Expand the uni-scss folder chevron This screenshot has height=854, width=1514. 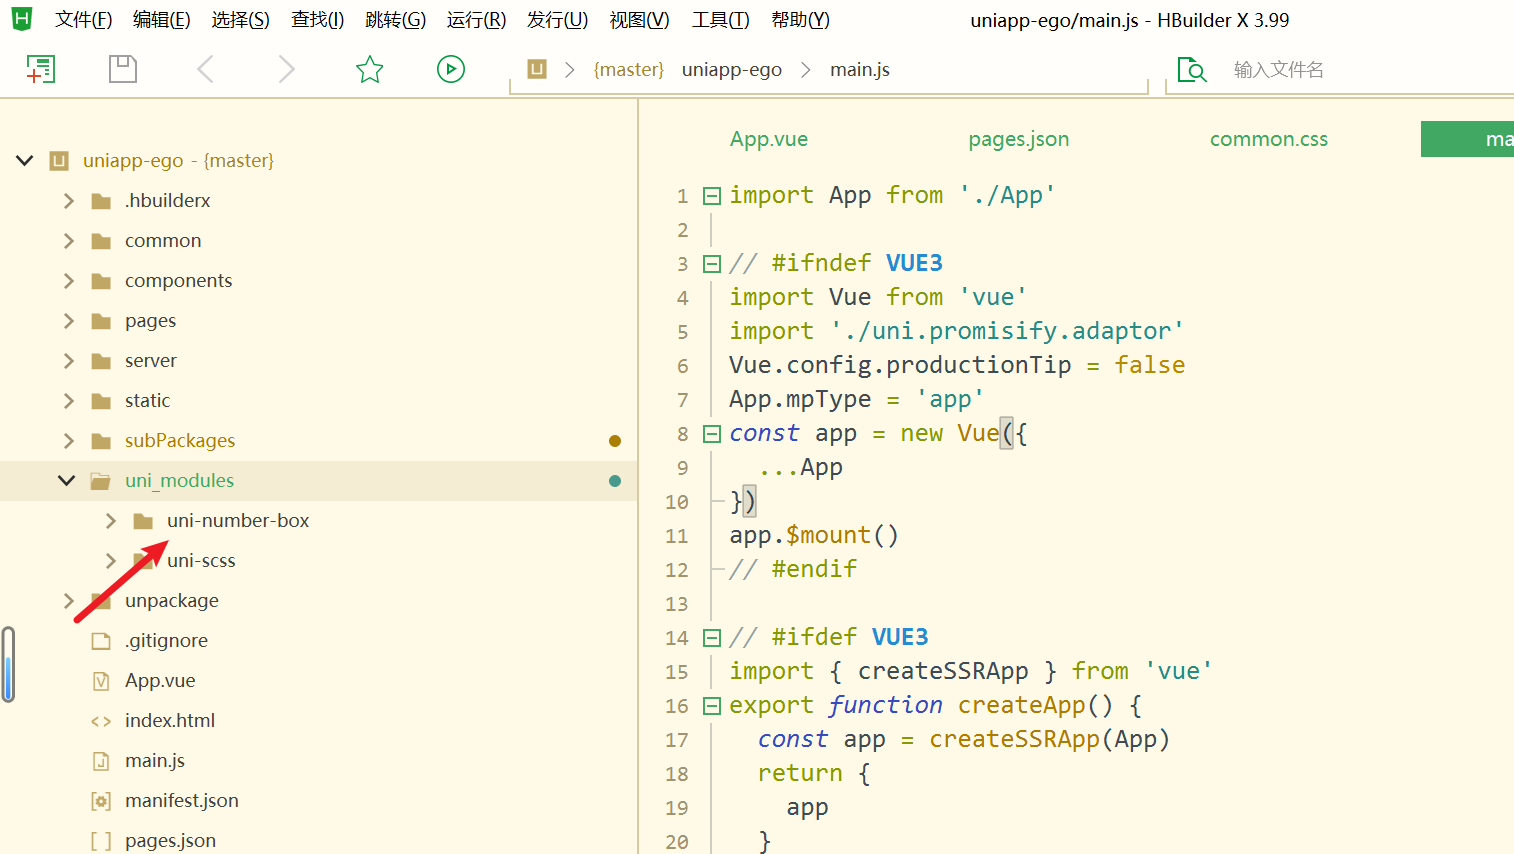click(110, 561)
